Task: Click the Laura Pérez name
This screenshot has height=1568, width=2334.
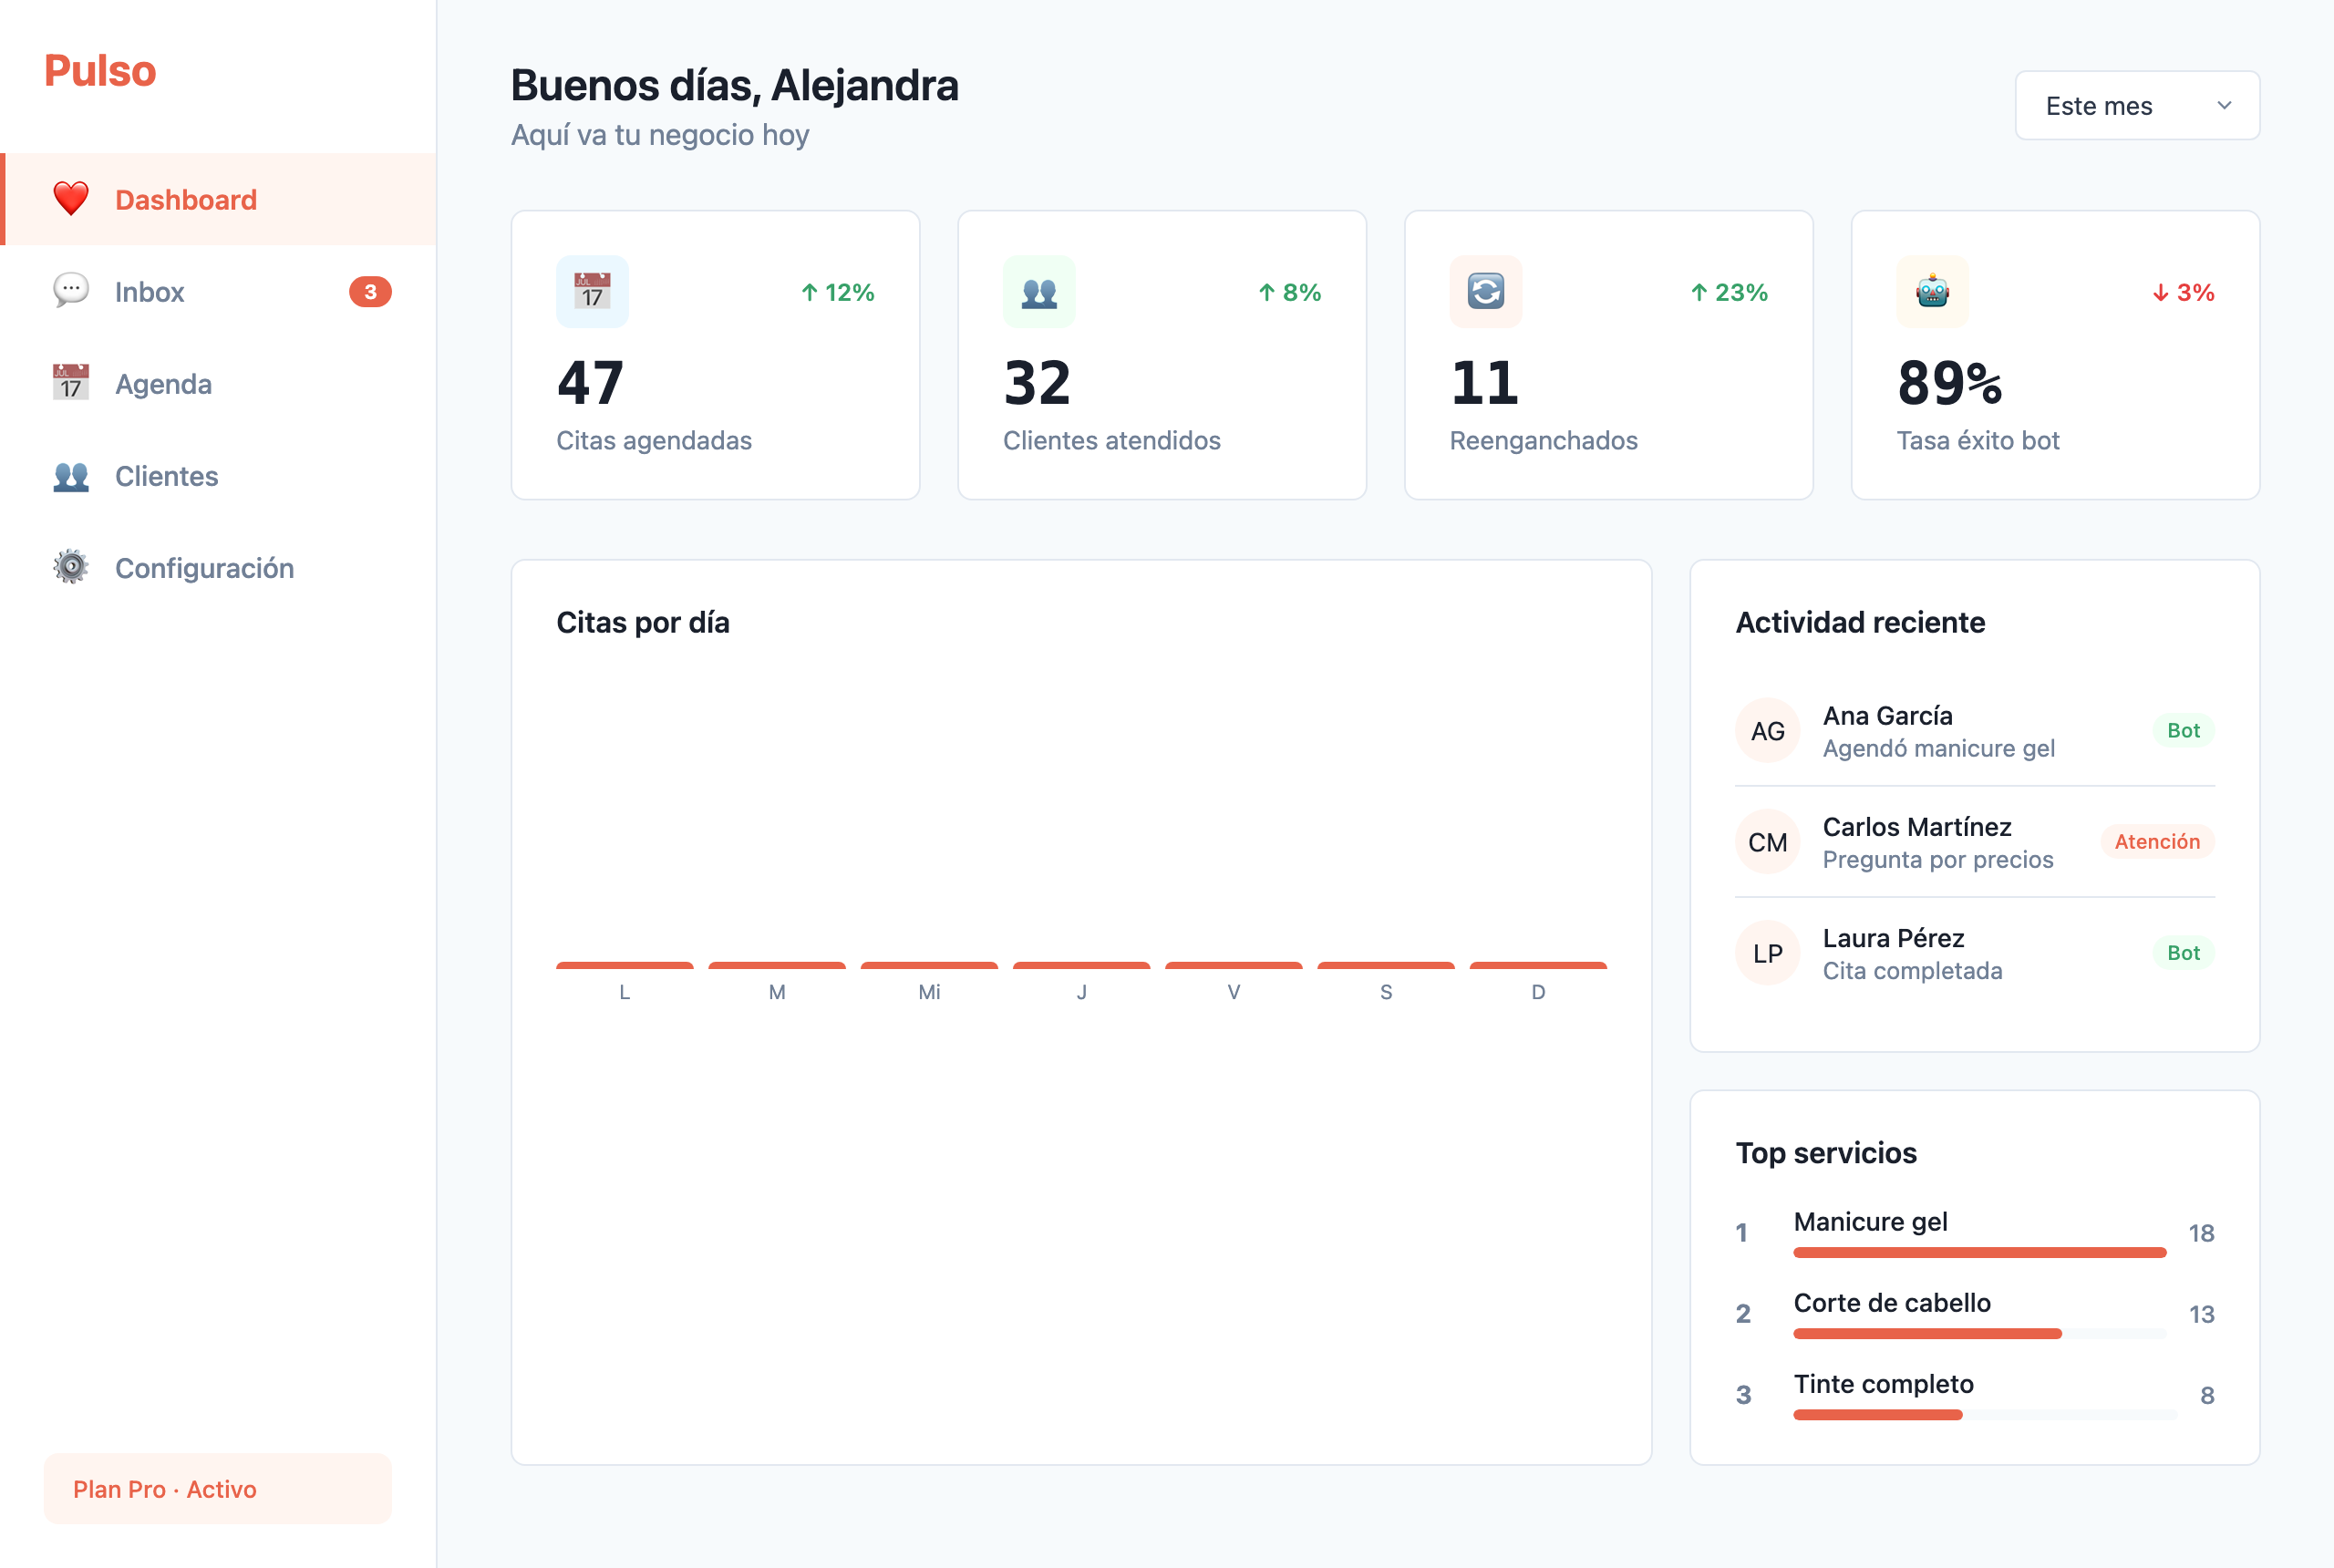Action: point(1893,937)
